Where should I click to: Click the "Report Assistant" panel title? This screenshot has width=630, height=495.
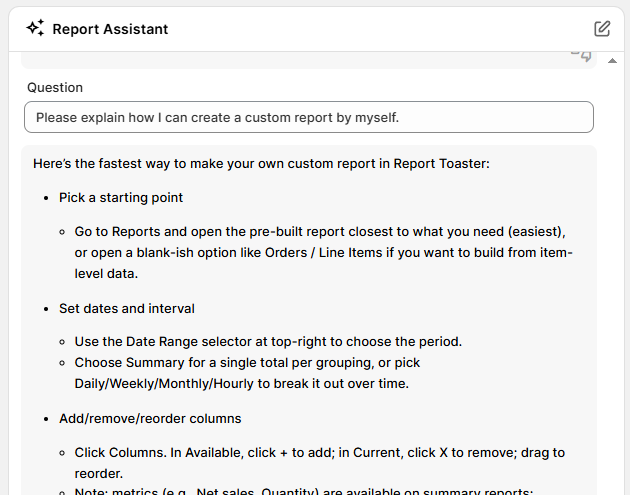[x=110, y=29]
